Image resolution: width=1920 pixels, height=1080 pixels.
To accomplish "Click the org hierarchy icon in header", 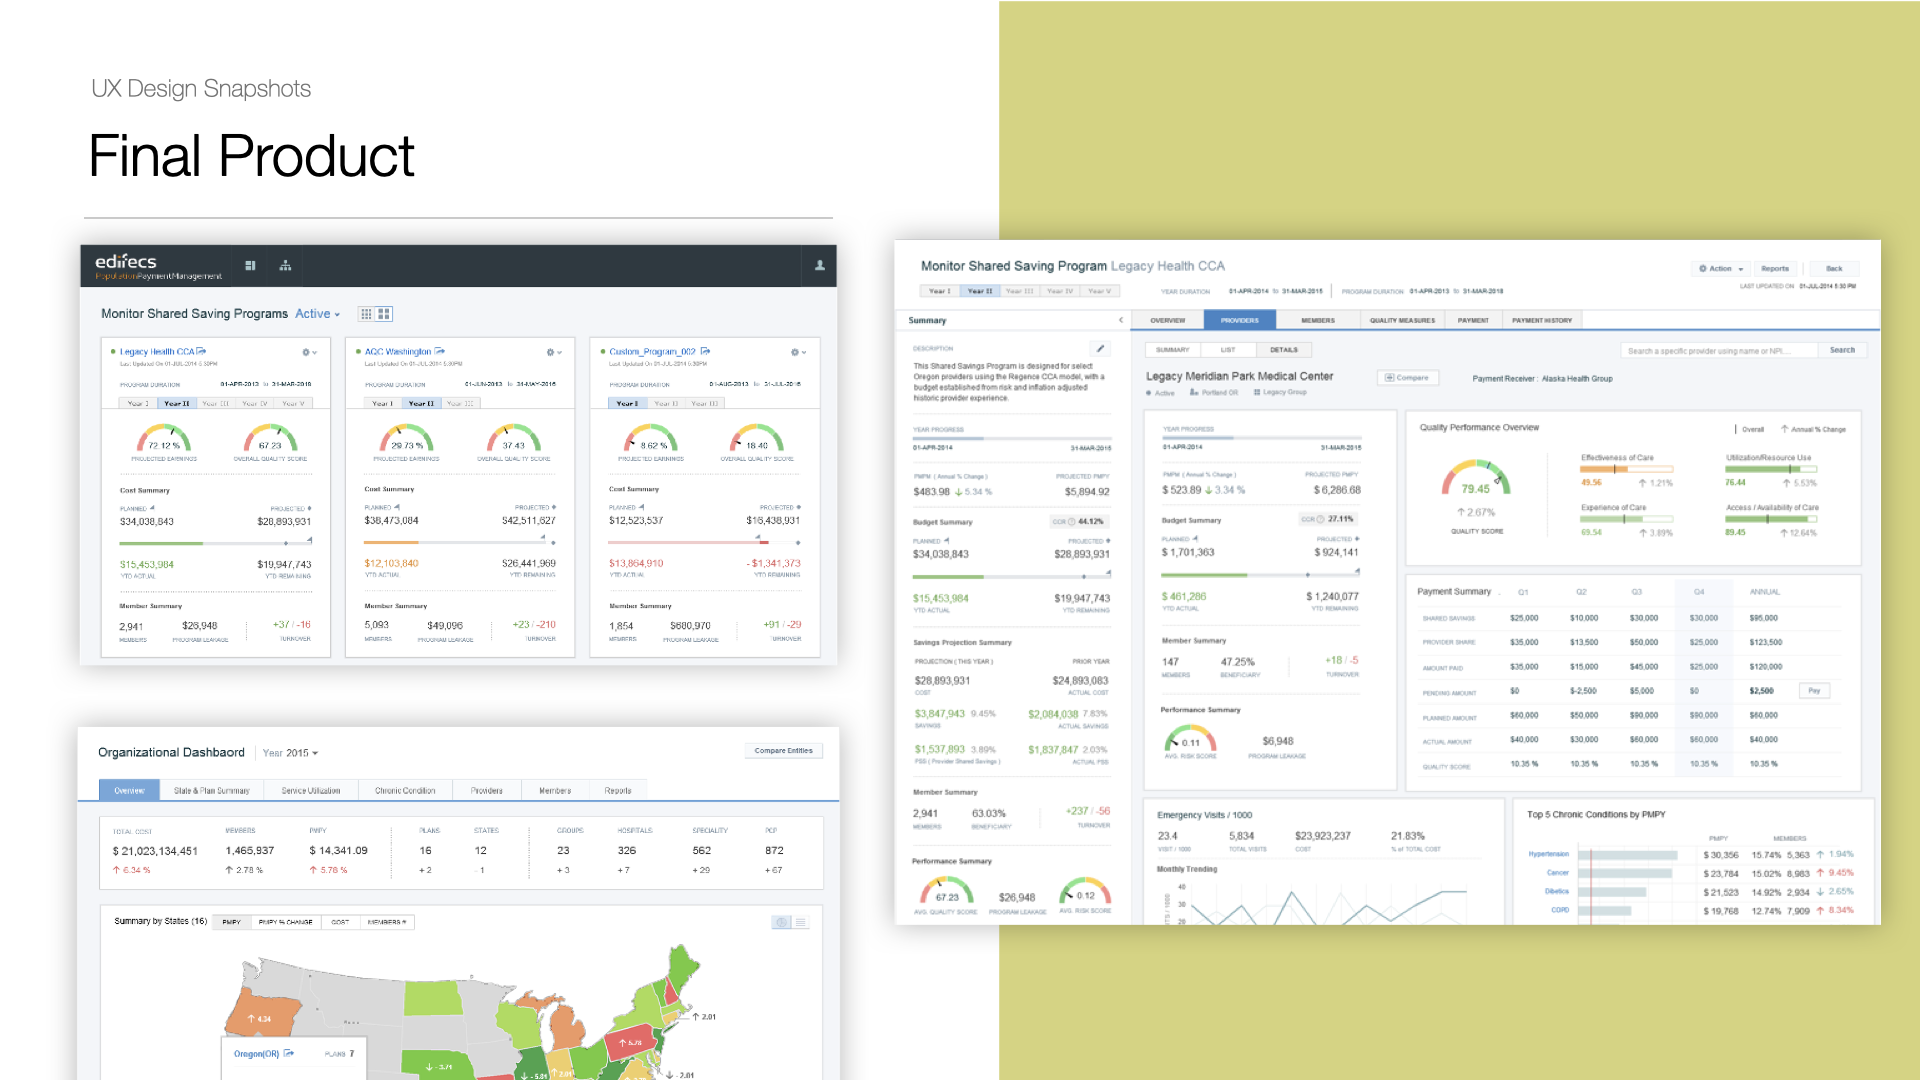I will tap(285, 266).
